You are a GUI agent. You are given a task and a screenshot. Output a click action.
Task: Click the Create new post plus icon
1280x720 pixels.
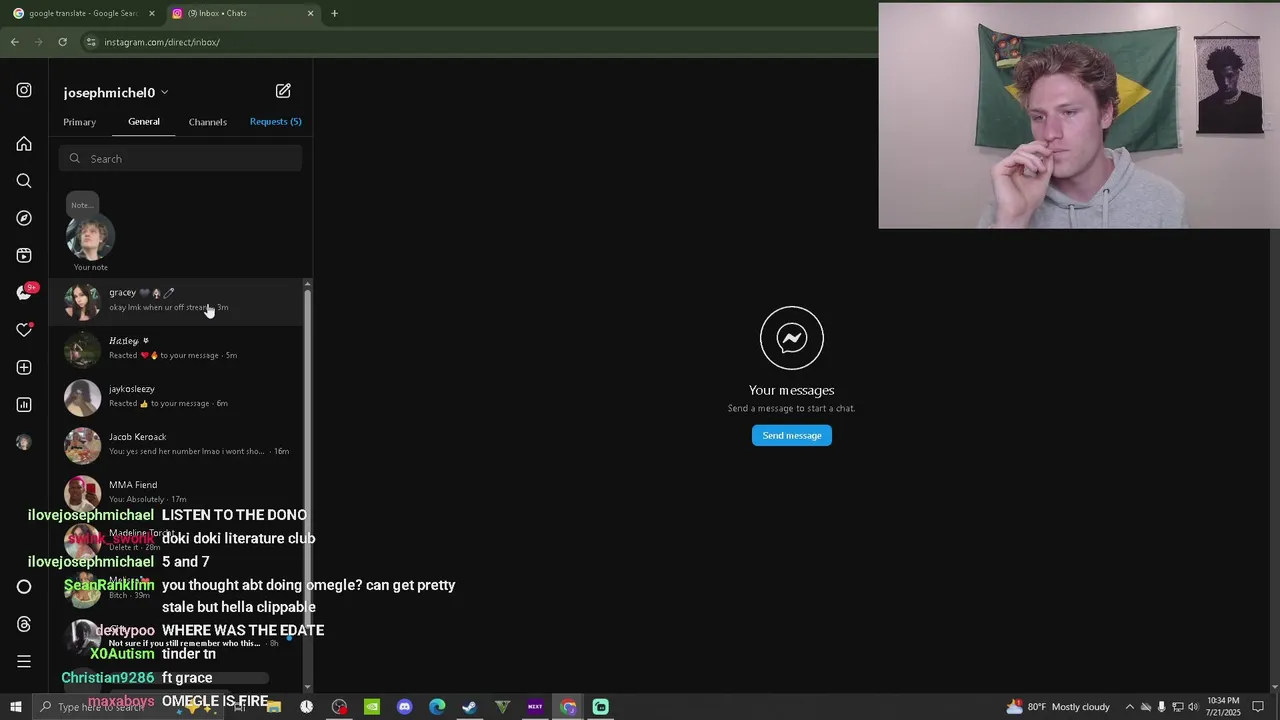click(x=24, y=367)
